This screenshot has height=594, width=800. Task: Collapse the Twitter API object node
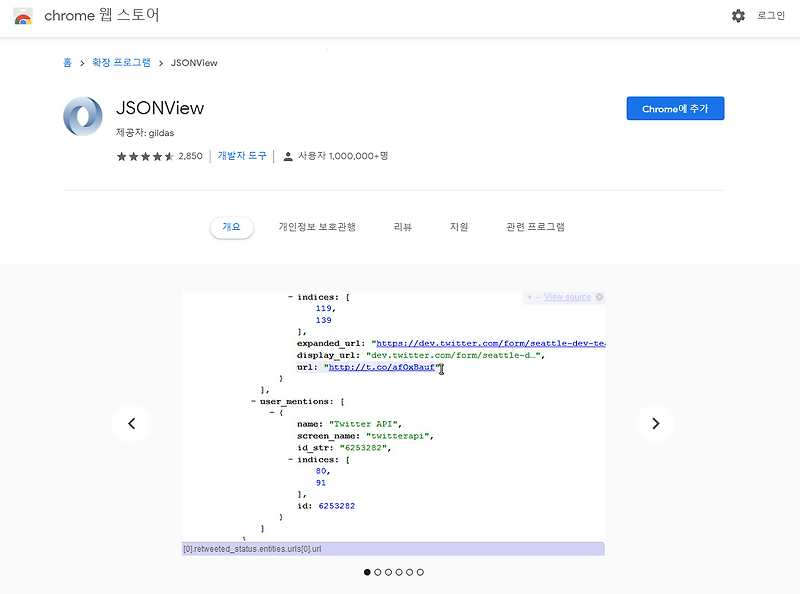pyautogui.click(x=271, y=412)
